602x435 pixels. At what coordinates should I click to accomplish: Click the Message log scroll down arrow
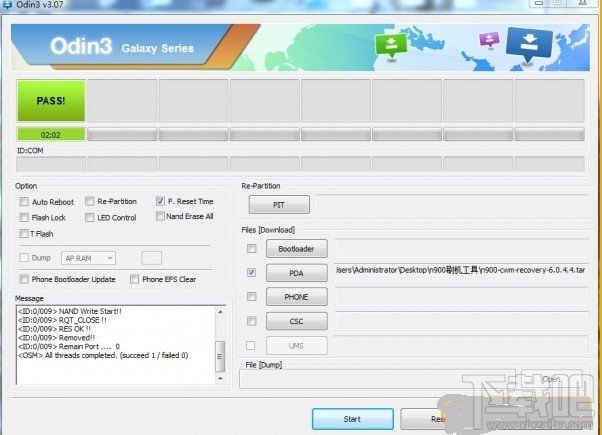[x=220, y=379]
